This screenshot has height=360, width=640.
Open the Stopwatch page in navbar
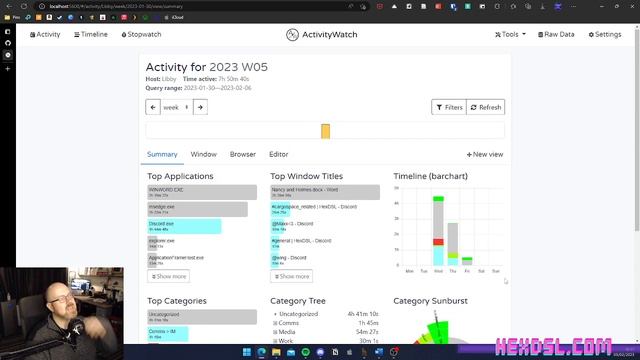(141, 34)
